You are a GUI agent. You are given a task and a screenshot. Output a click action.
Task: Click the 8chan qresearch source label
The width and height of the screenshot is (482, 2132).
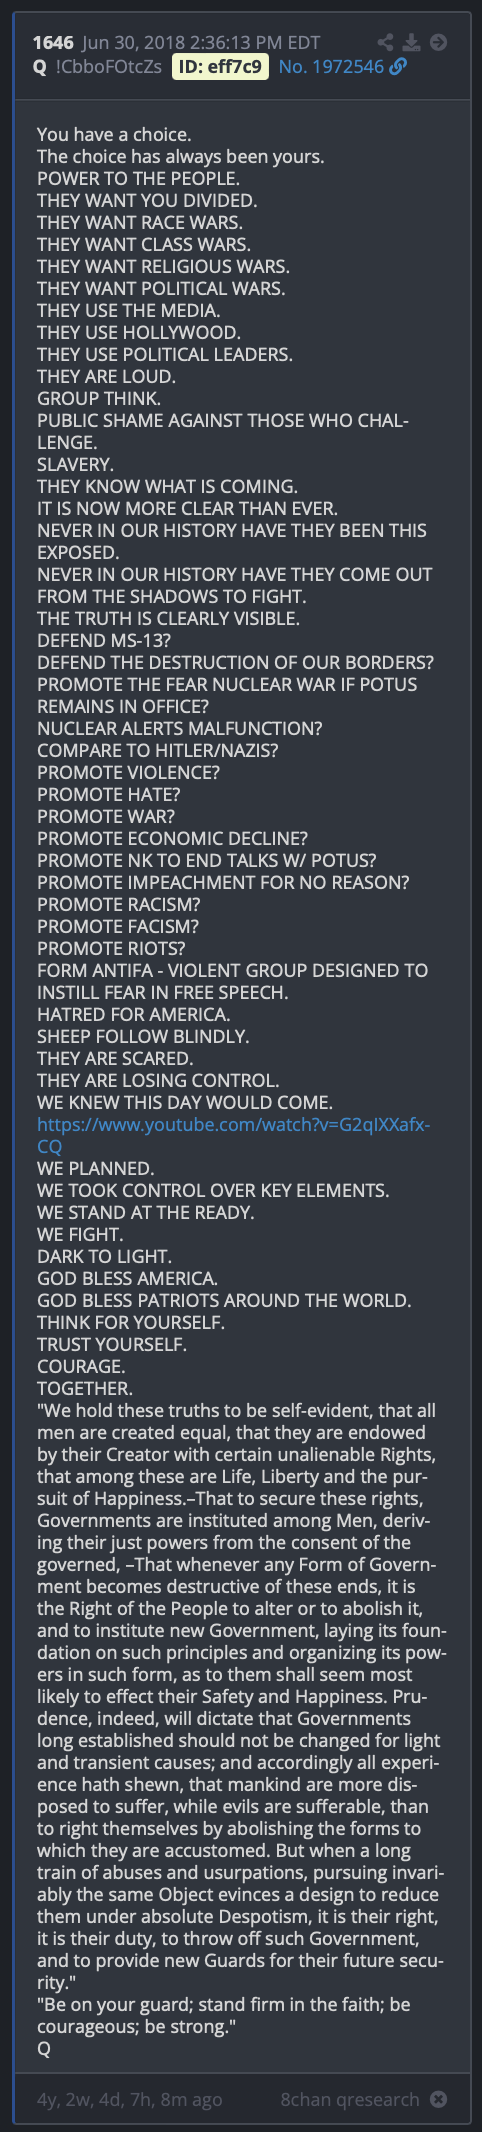click(350, 2099)
